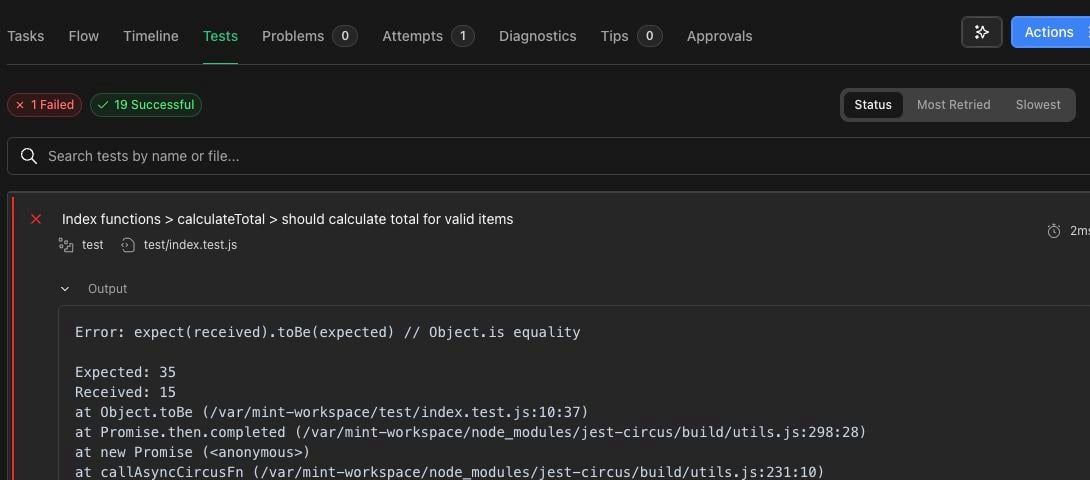1090x480 pixels.
Task: Click the 'Expected: 35' output line
Action: pyautogui.click(x=125, y=372)
